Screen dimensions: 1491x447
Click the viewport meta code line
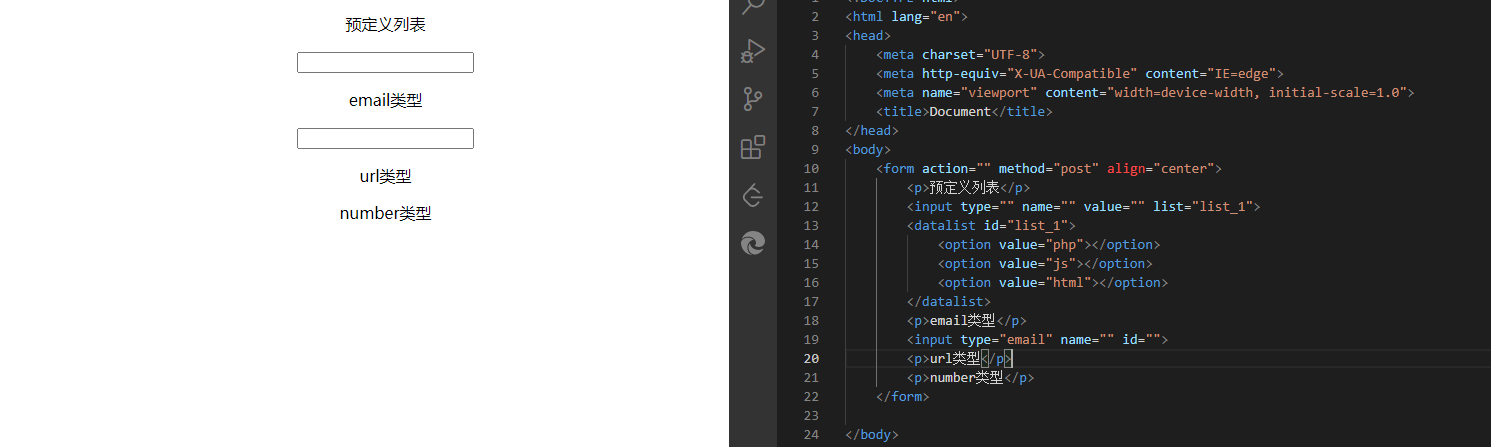click(x=1145, y=93)
